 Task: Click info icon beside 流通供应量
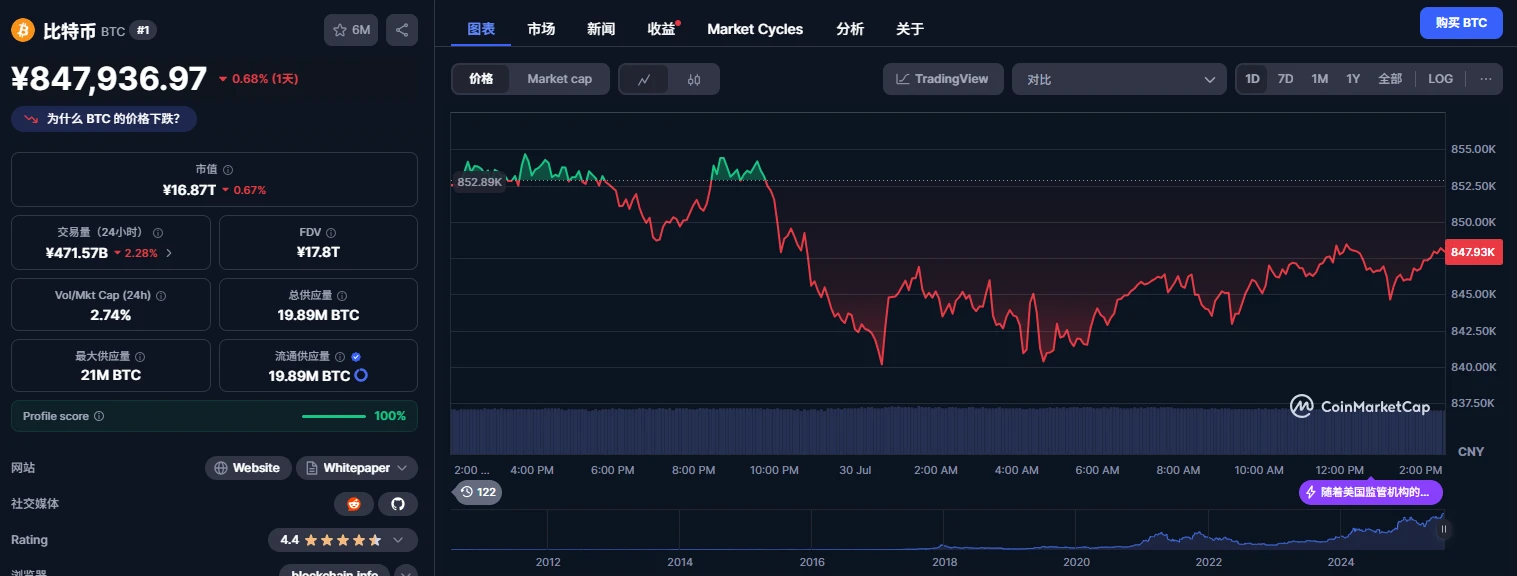341,357
